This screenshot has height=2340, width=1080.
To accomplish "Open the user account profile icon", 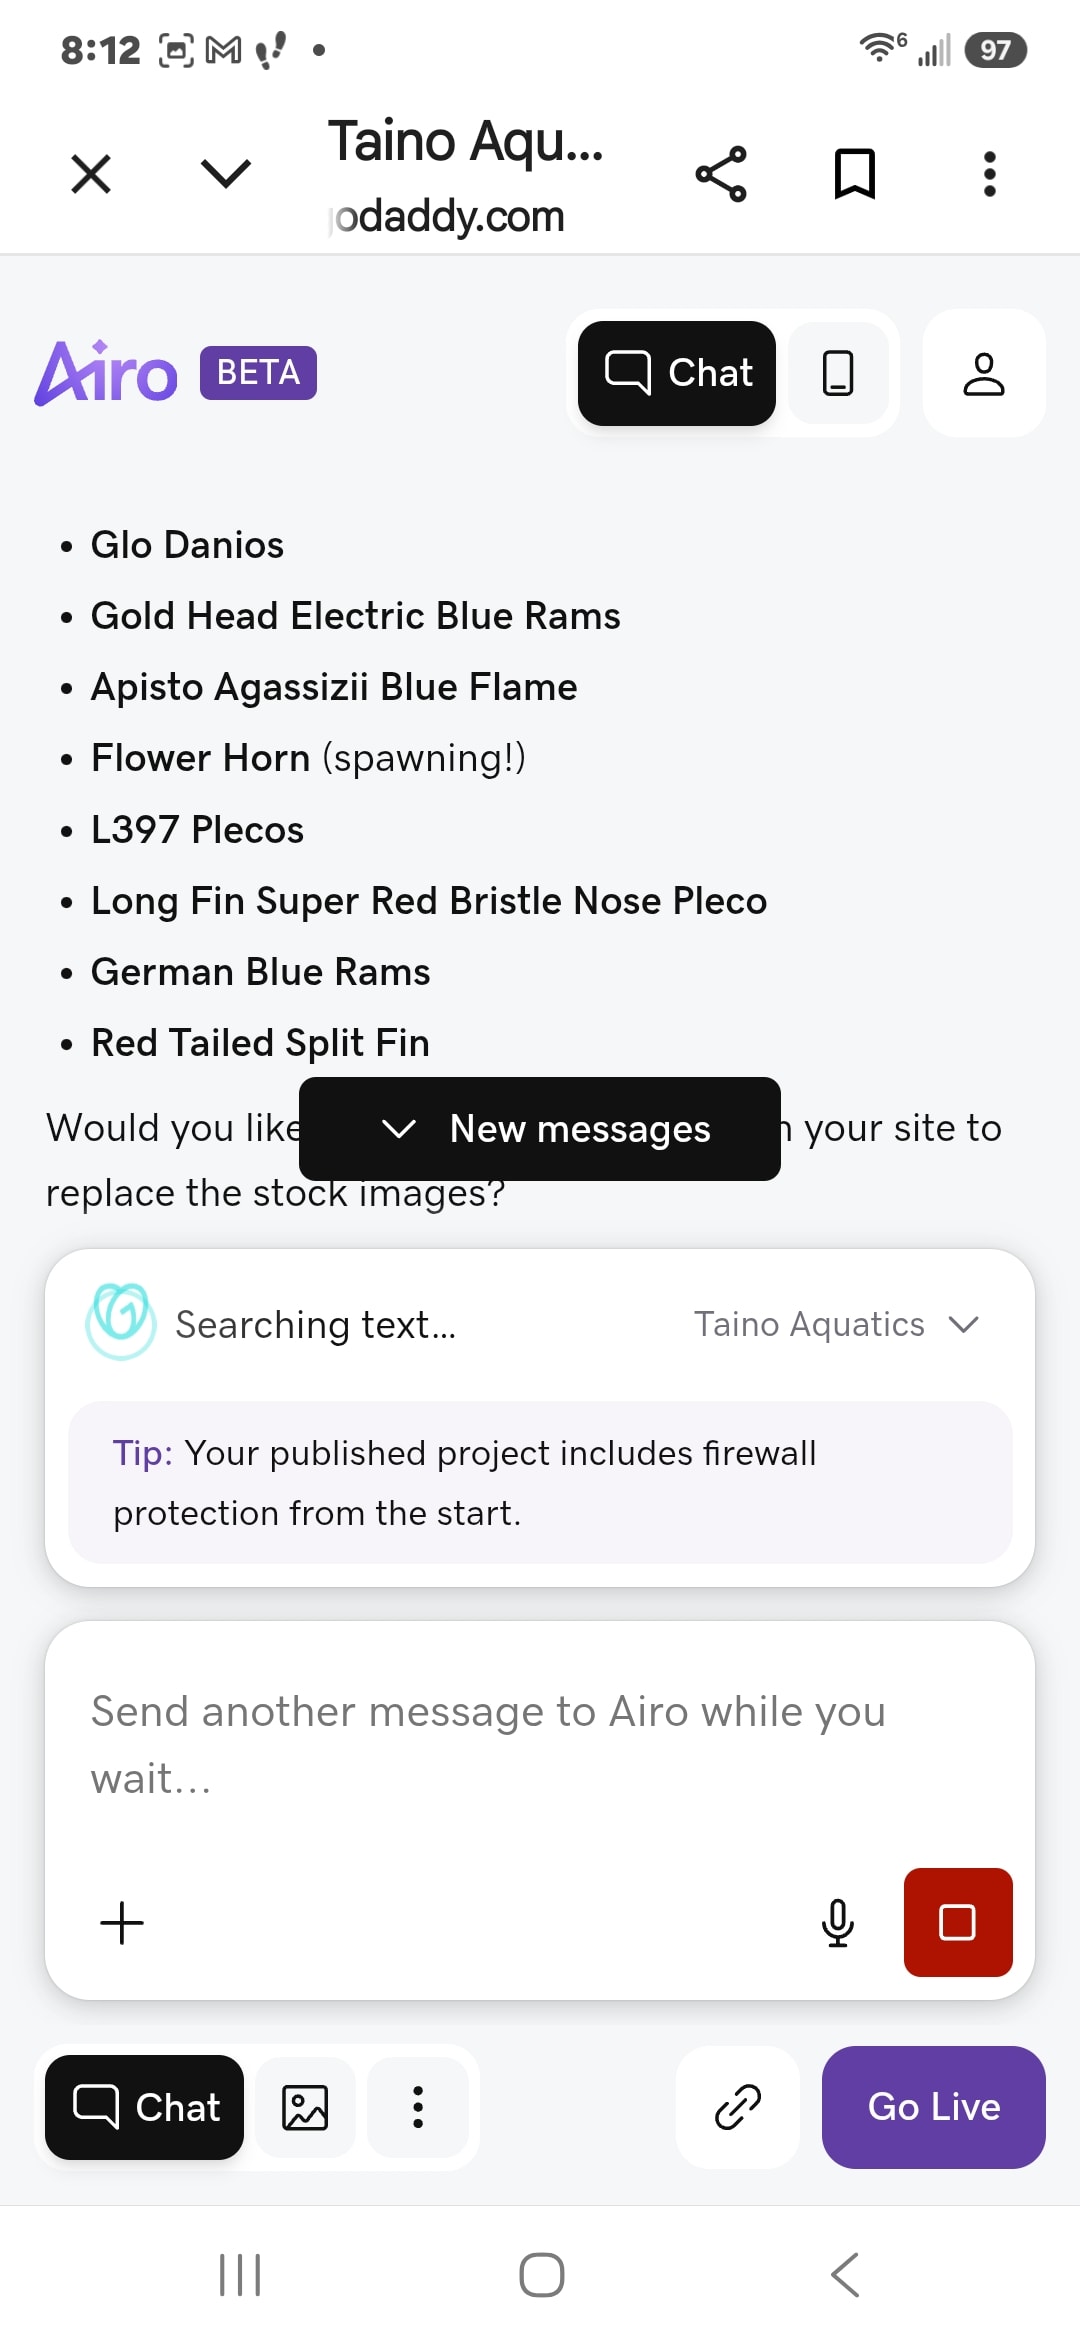I will pos(984,373).
